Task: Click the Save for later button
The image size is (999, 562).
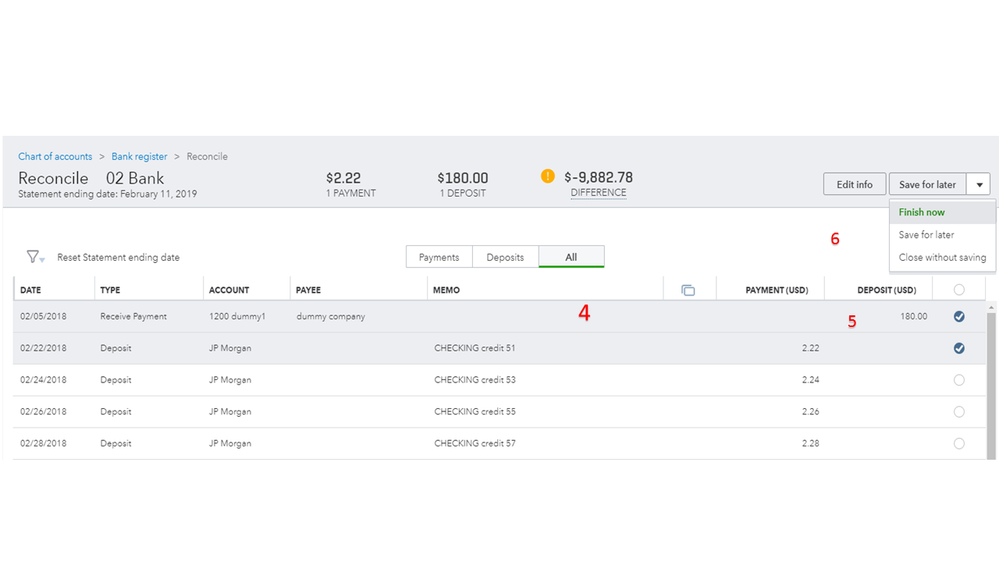Action: [x=928, y=184]
